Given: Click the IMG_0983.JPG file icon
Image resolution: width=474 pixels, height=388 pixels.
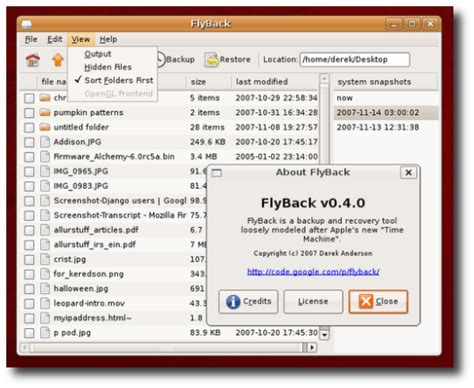Looking at the screenshot, I should 45,186.
